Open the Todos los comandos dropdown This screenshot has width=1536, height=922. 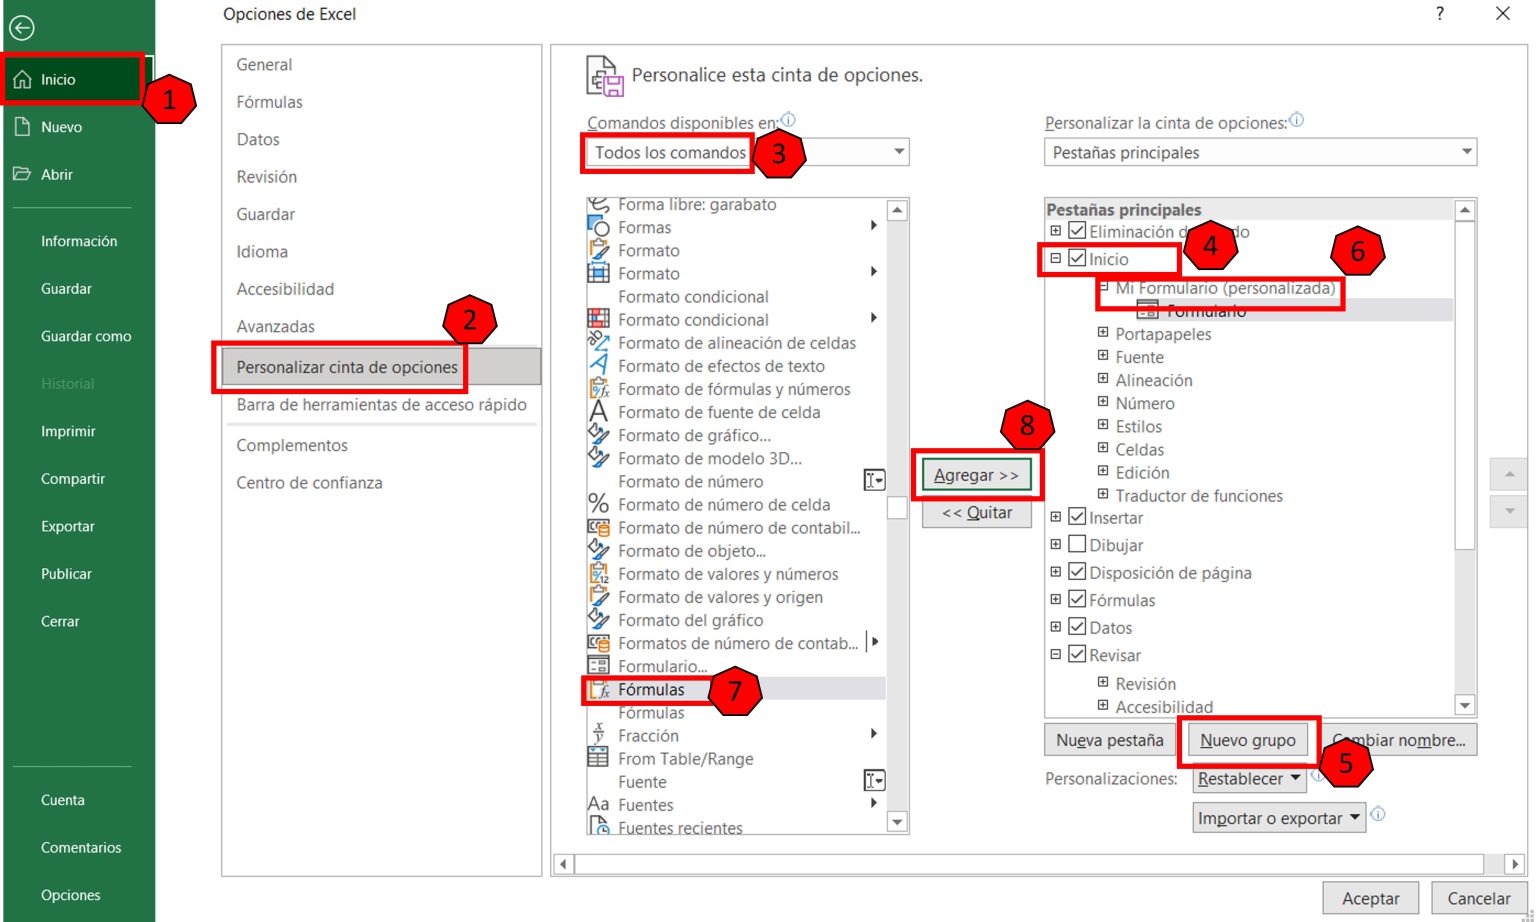click(x=899, y=152)
